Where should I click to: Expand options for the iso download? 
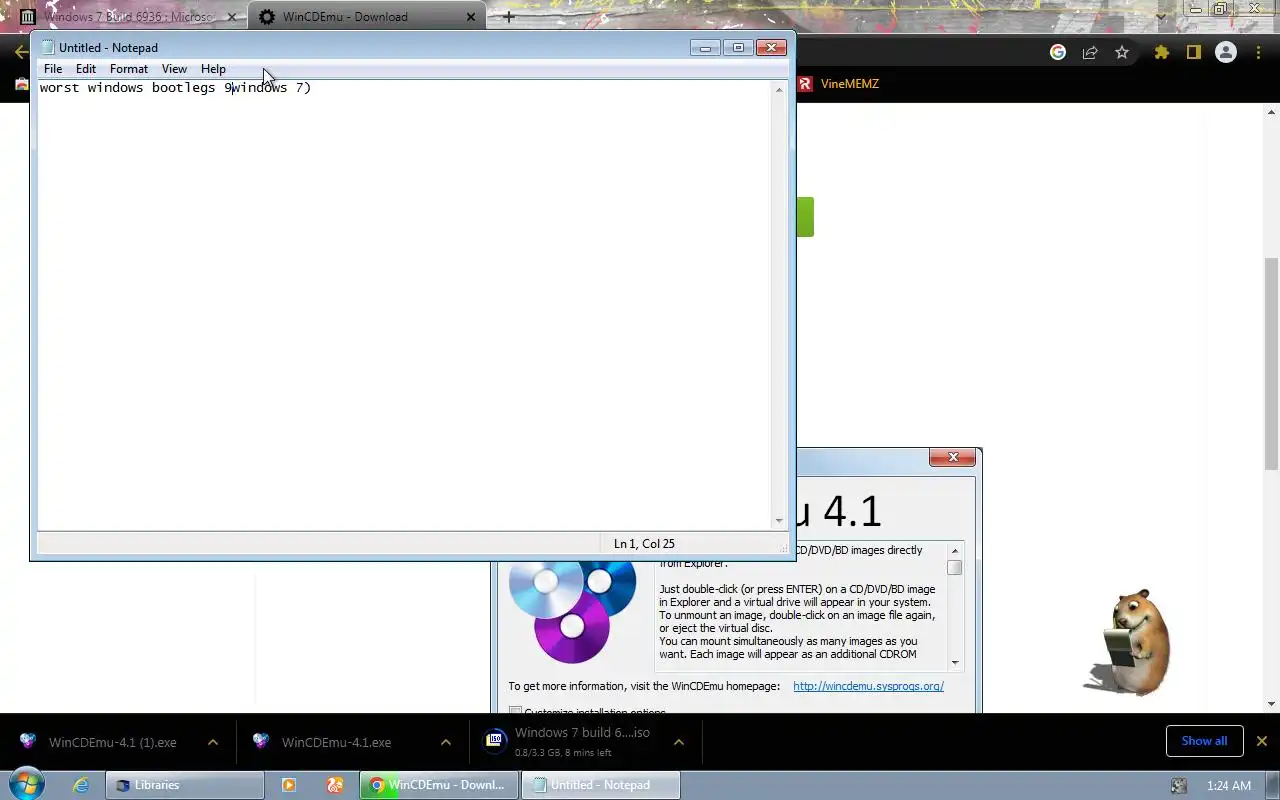(x=678, y=742)
